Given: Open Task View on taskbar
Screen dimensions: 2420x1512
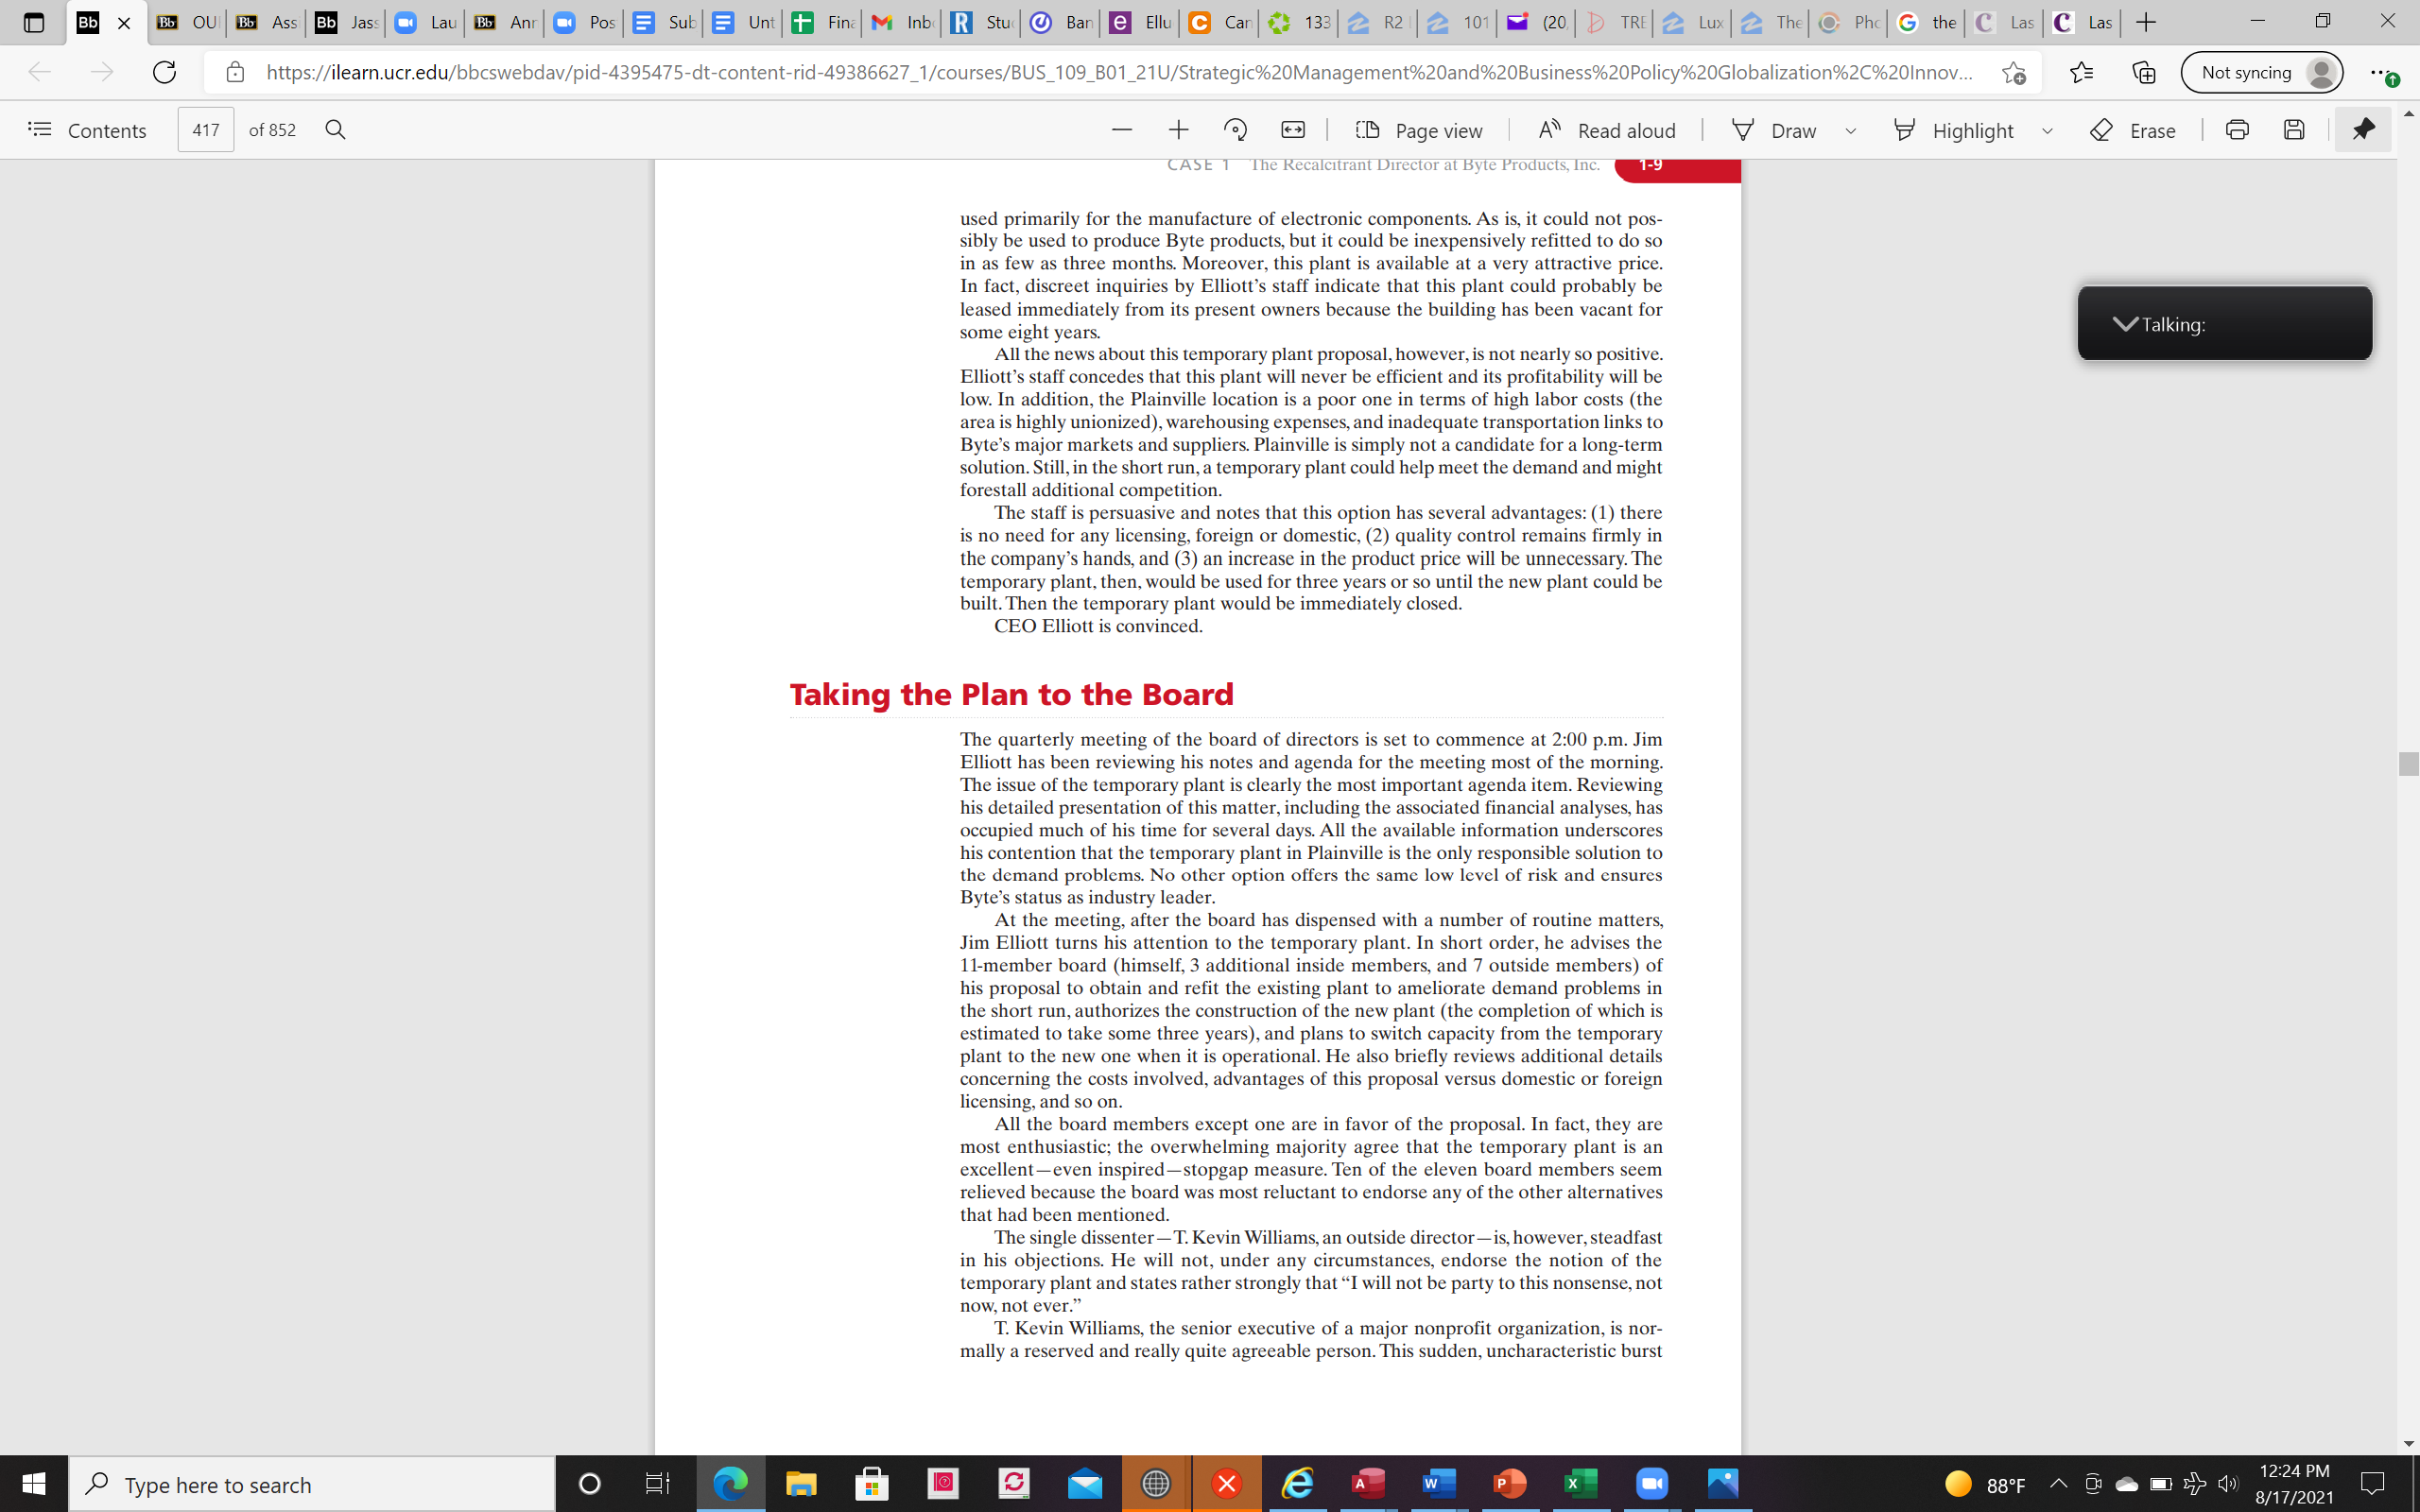Looking at the screenshot, I should [657, 1484].
